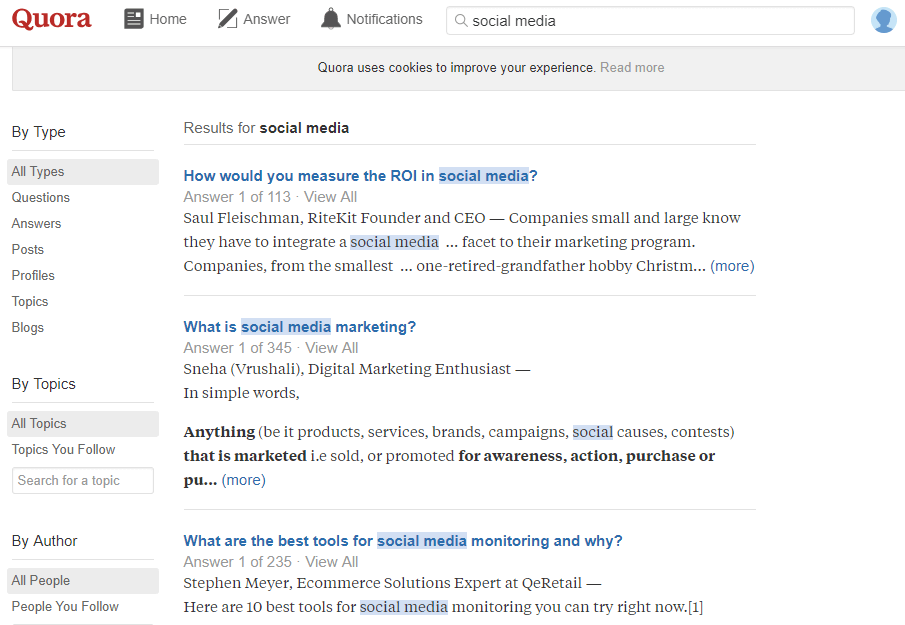Click the Quora logo
905x625 pixels.
point(51,19)
